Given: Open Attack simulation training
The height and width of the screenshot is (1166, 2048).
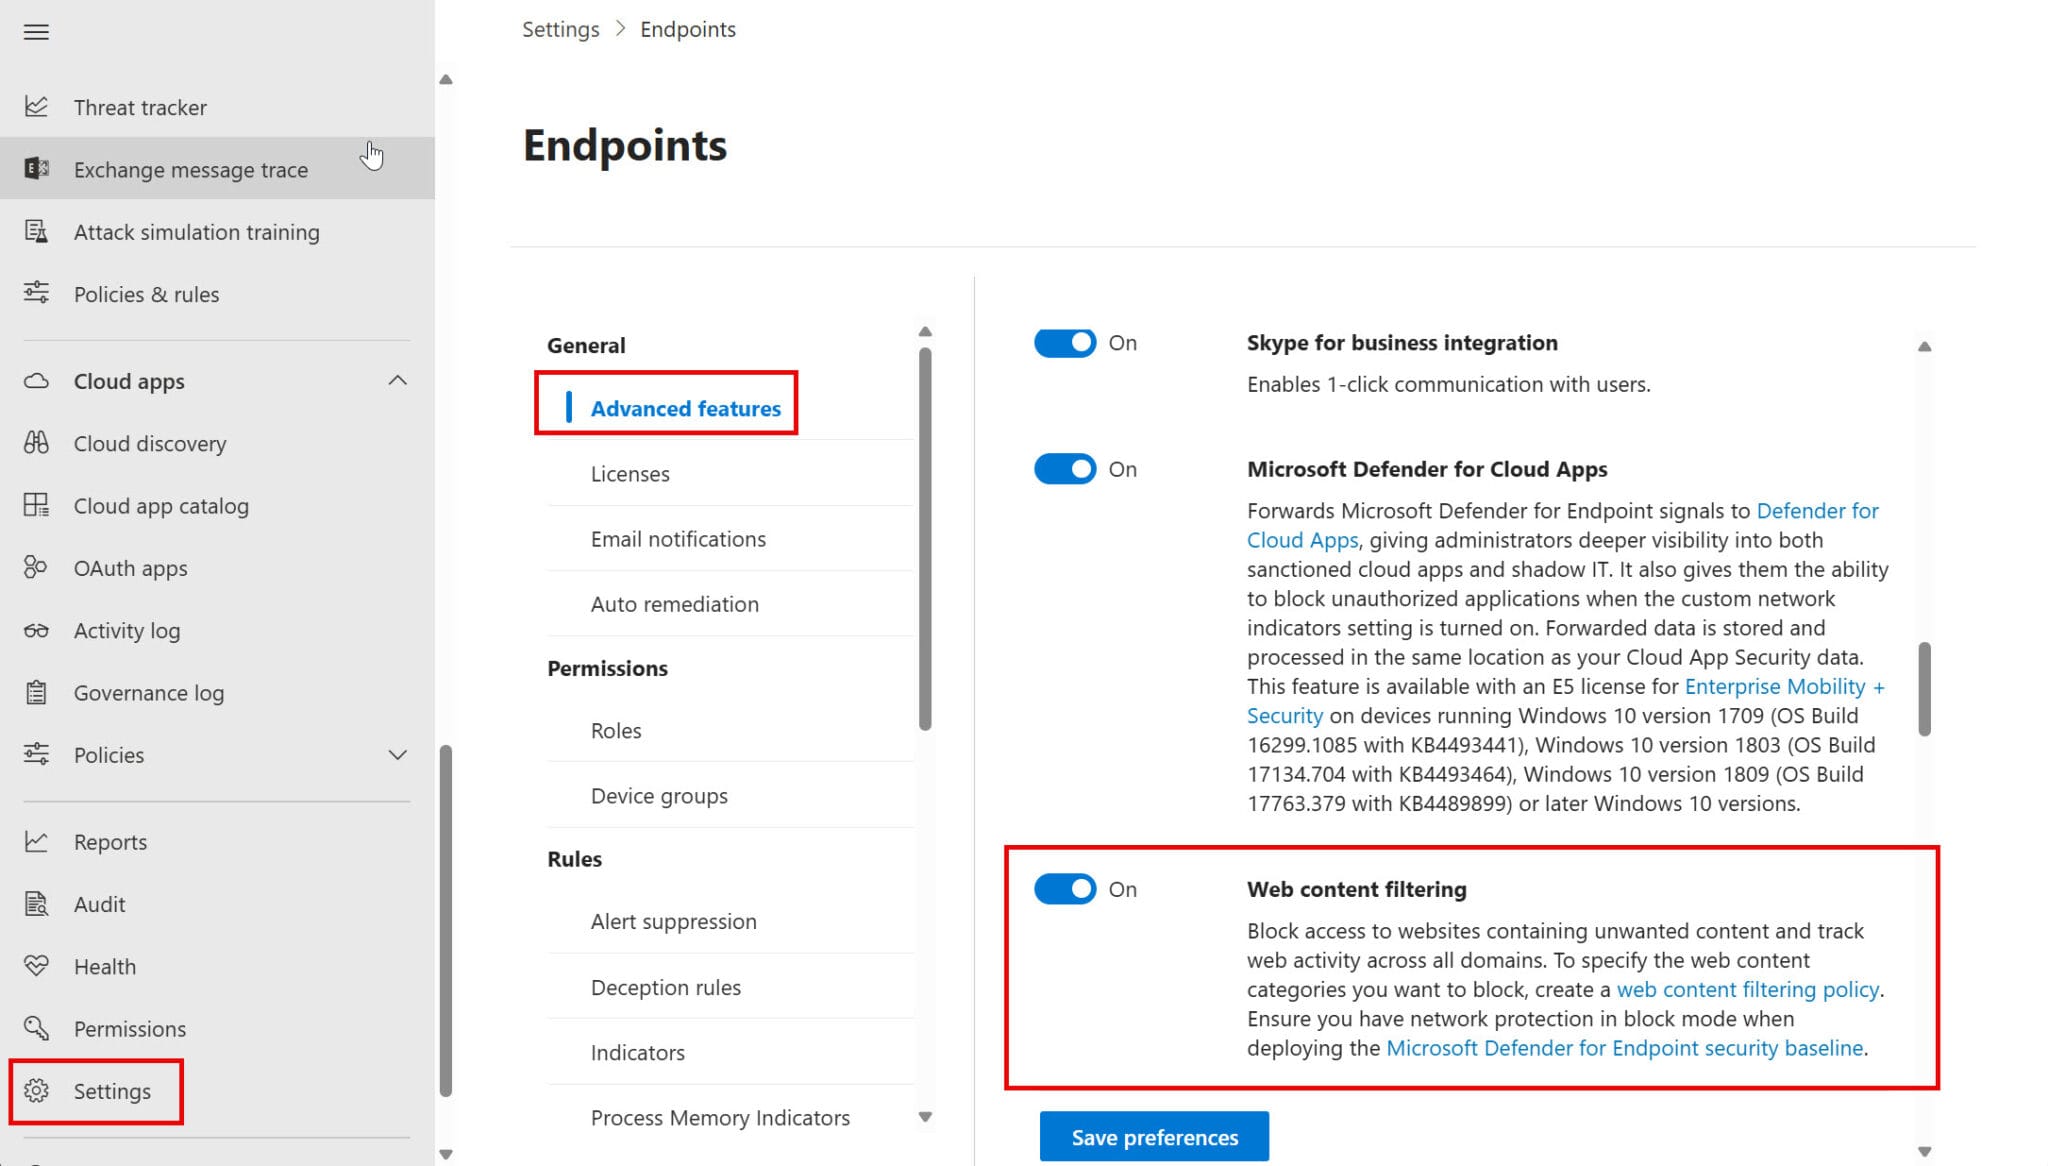Looking at the screenshot, I should tap(197, 232).
